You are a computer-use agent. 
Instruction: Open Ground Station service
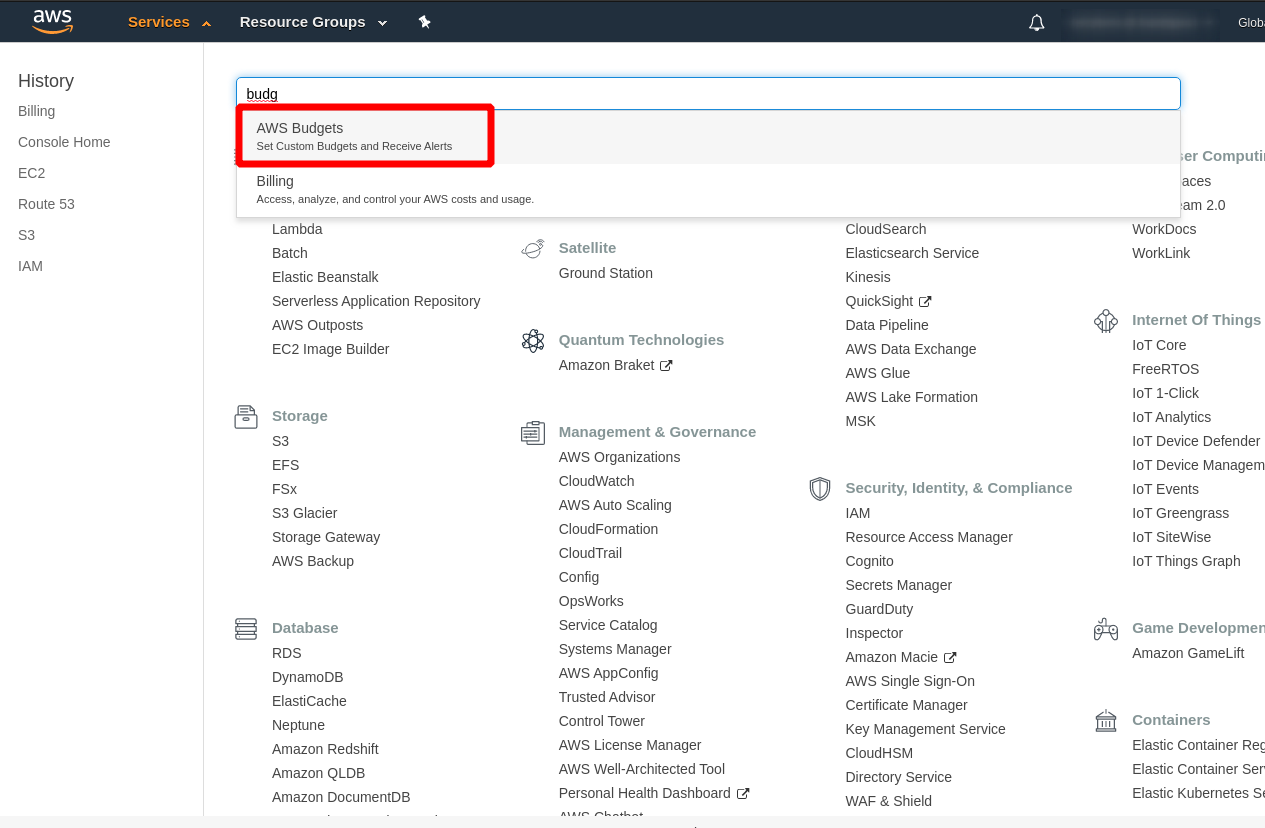606,273
